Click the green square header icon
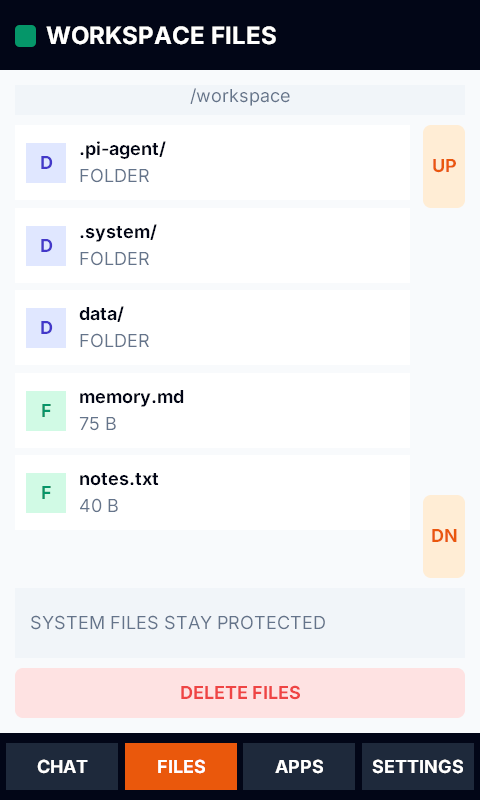This screenshot has height=800, width=480. (26, 36)
